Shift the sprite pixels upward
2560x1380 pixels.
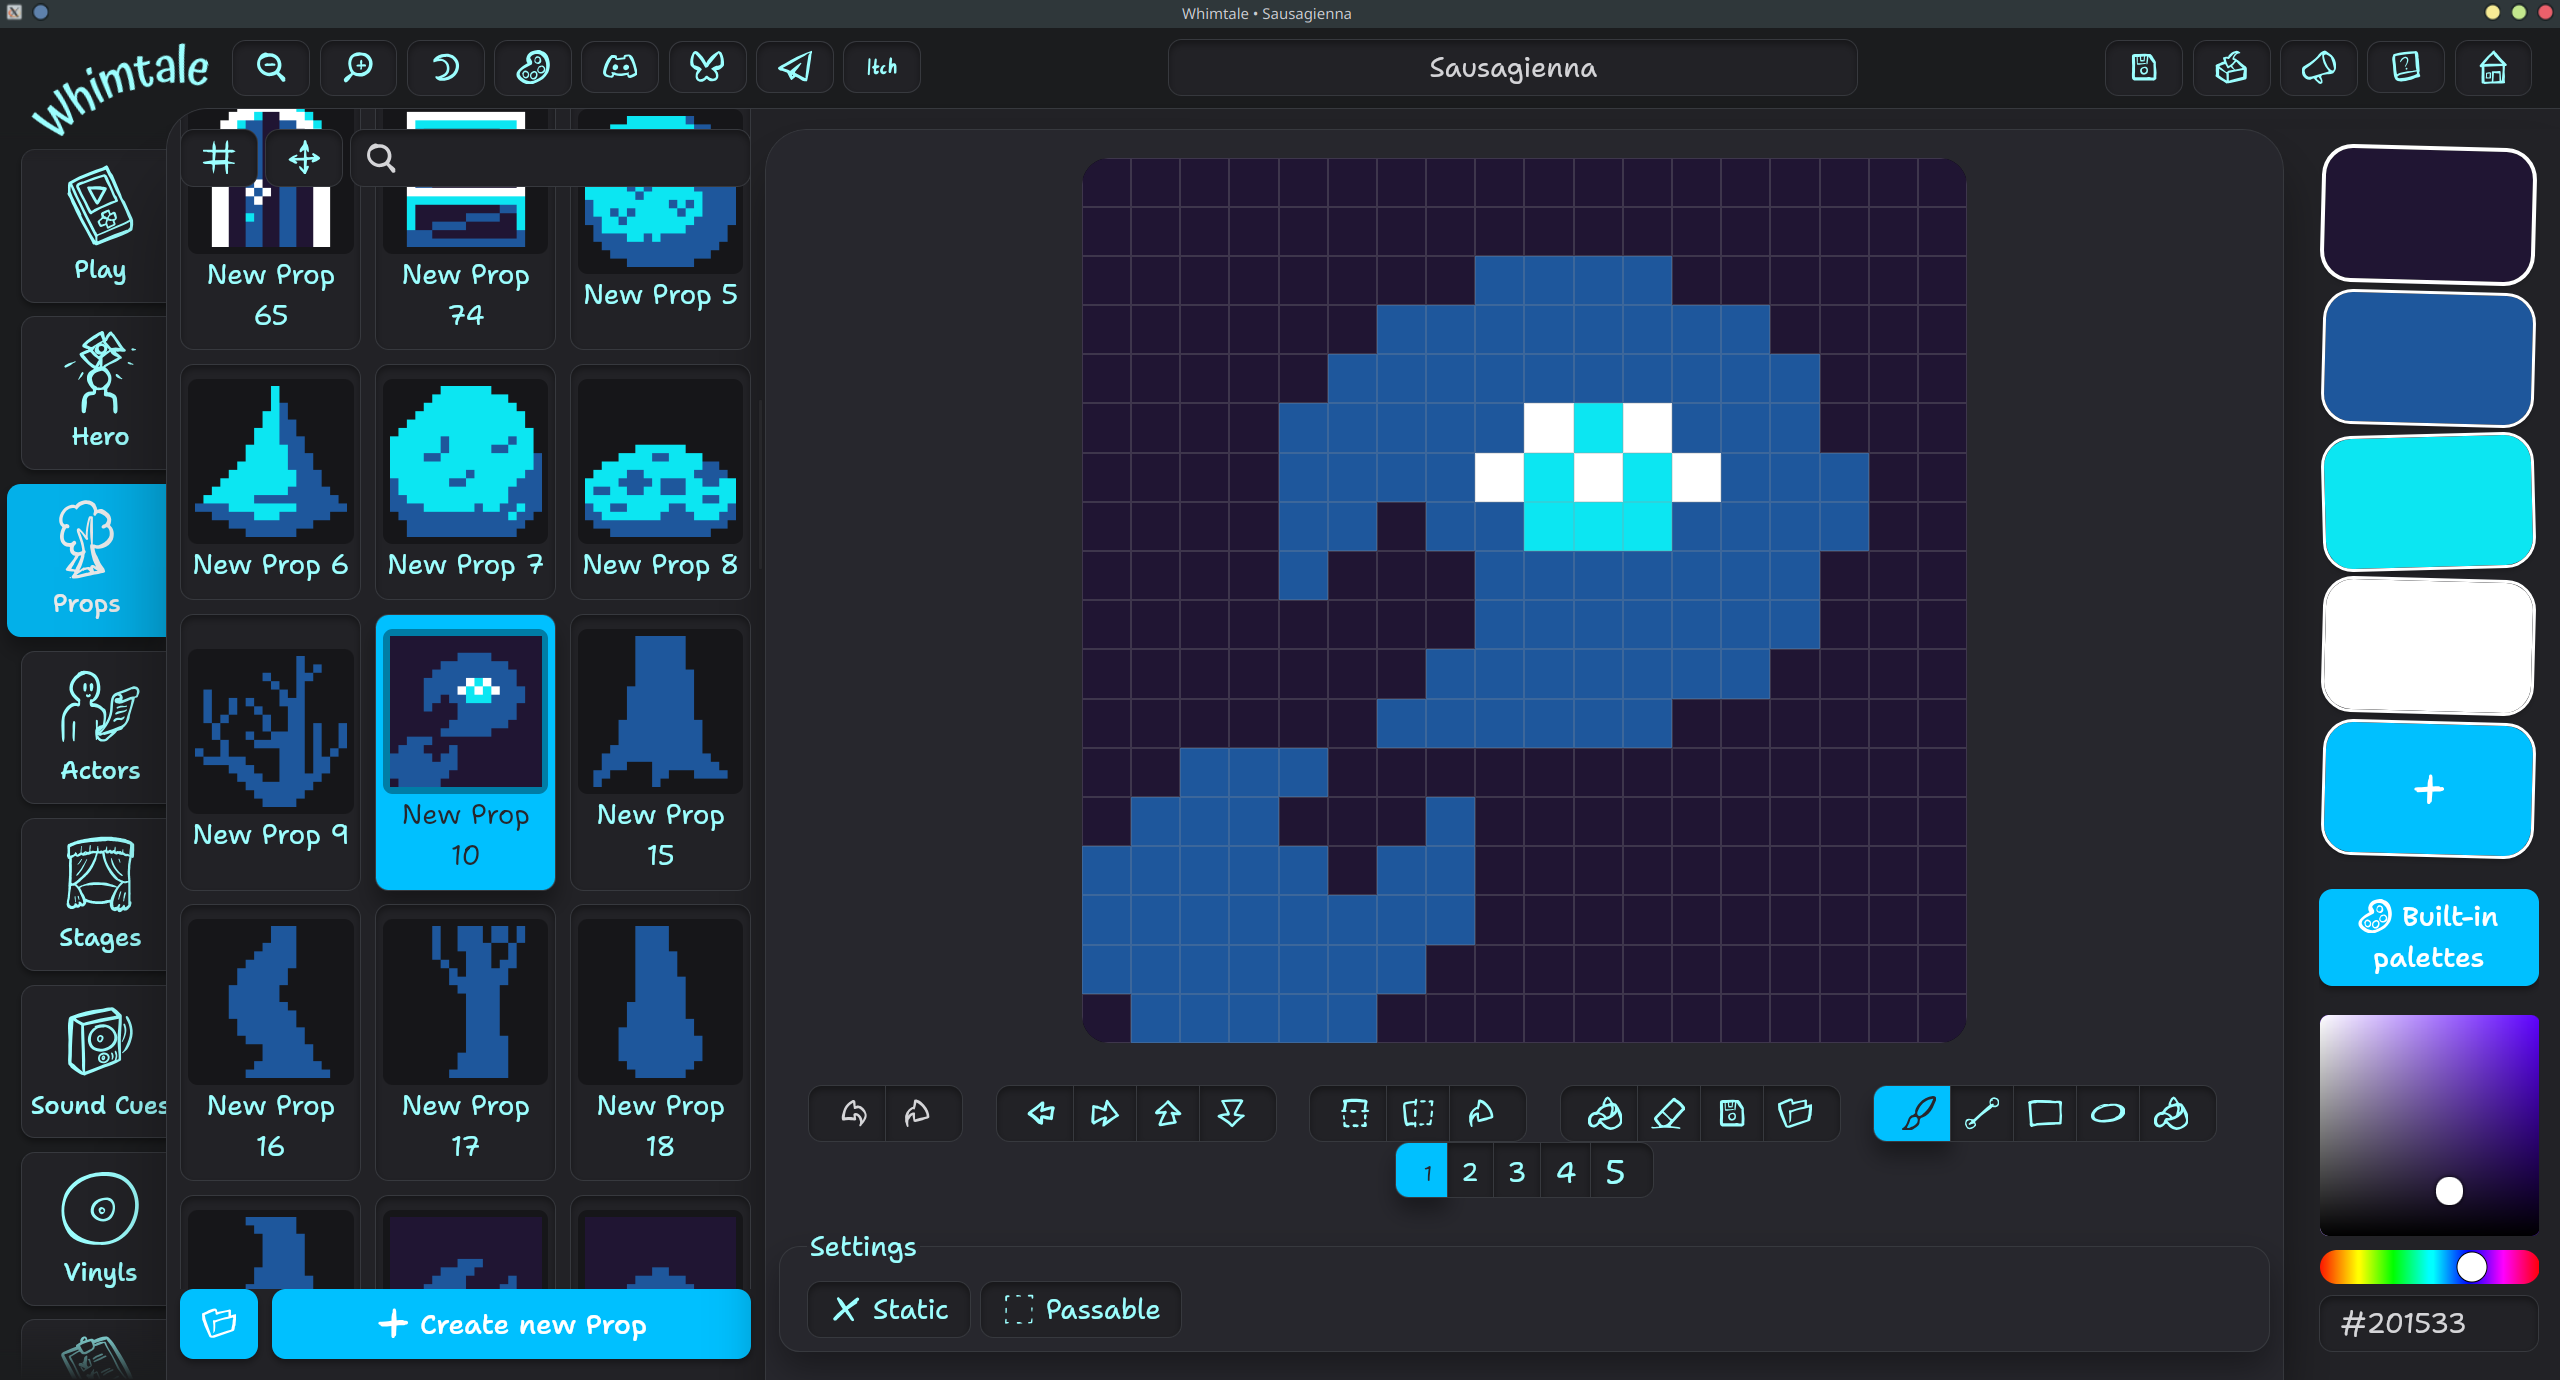point(1168,1113)
